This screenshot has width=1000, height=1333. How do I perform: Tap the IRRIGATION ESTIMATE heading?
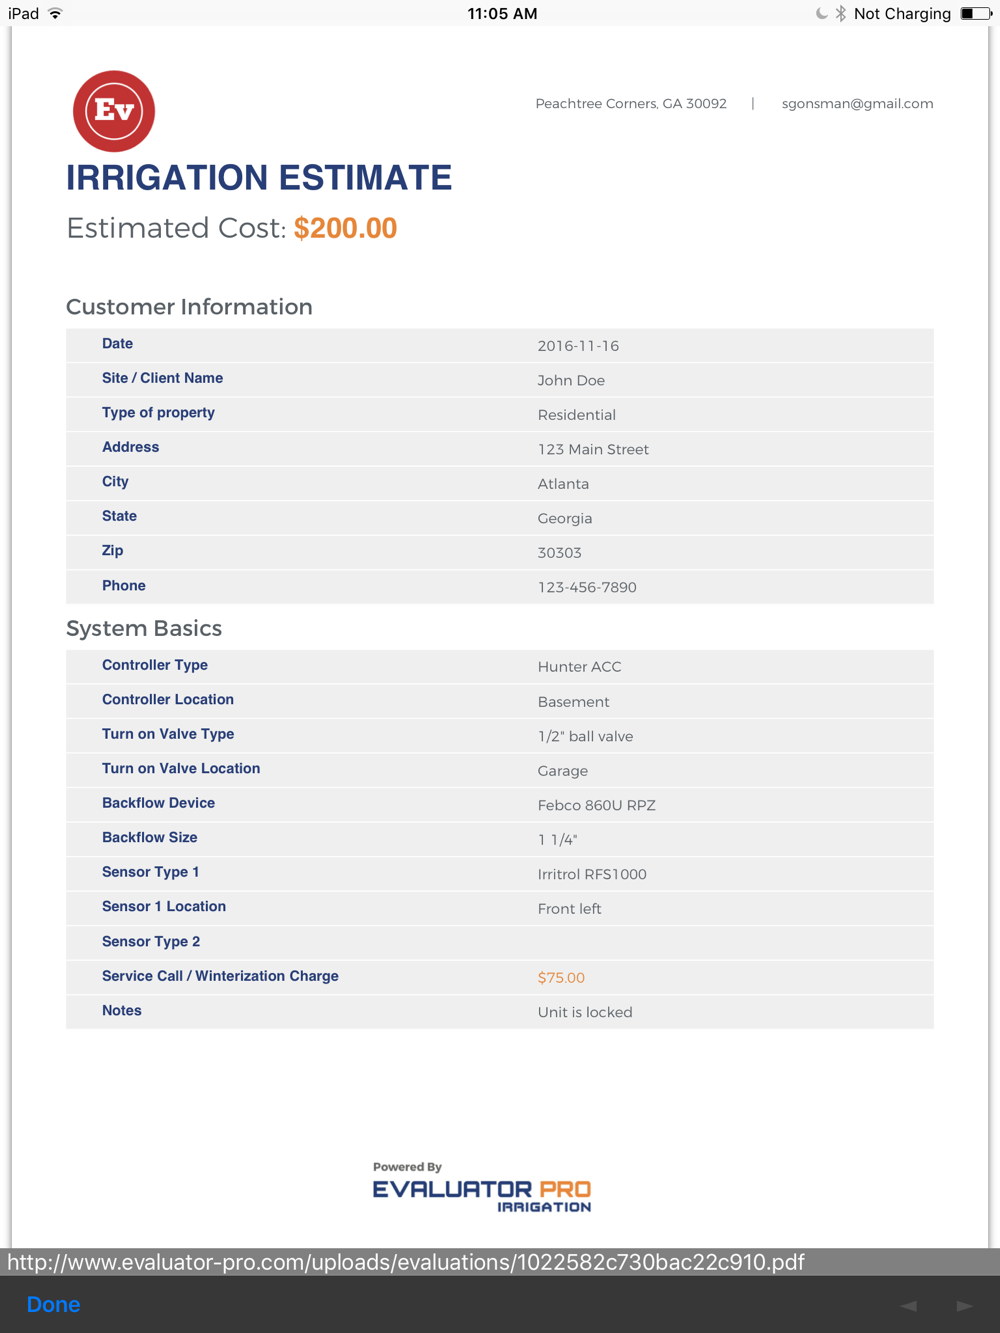point(259,178)
